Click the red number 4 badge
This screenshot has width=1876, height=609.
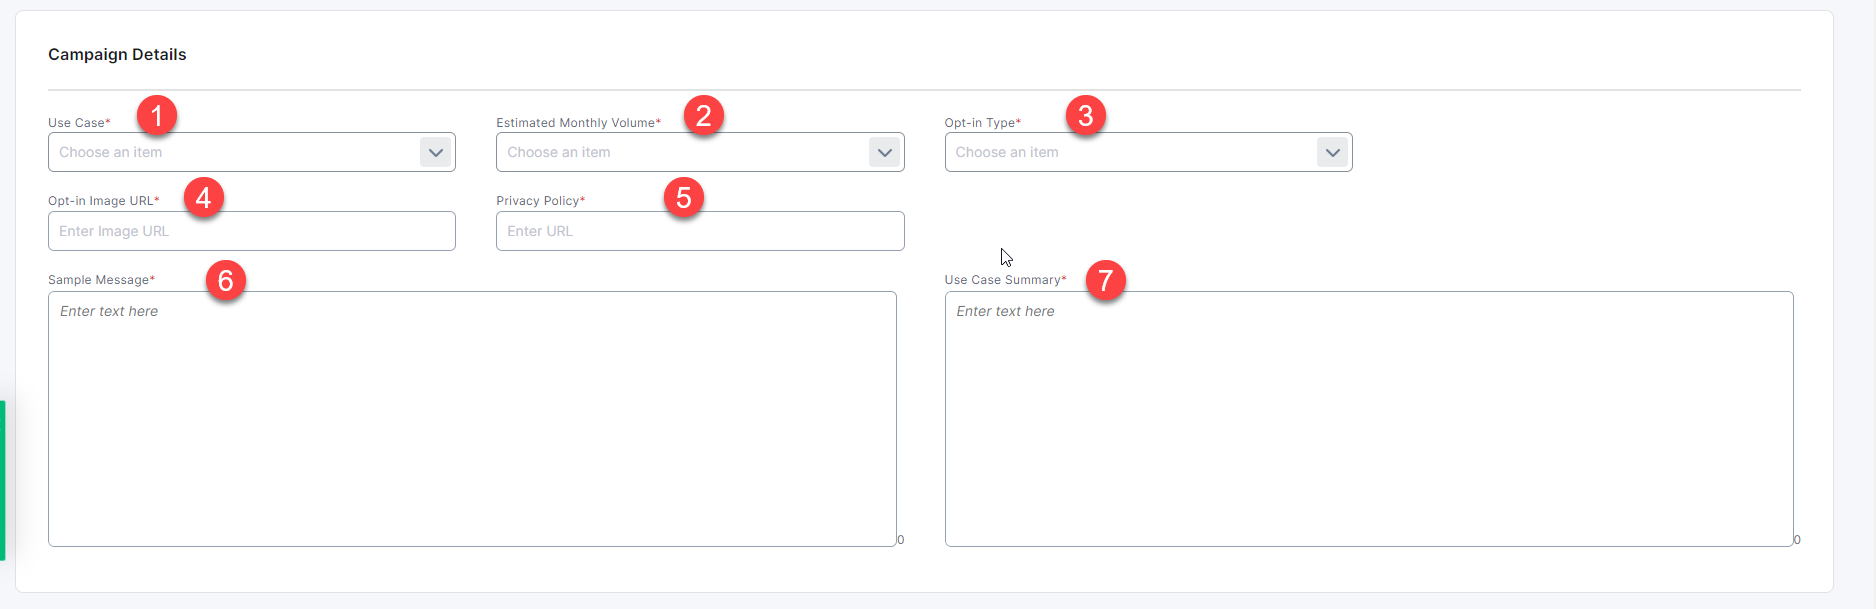click(204, 198)
